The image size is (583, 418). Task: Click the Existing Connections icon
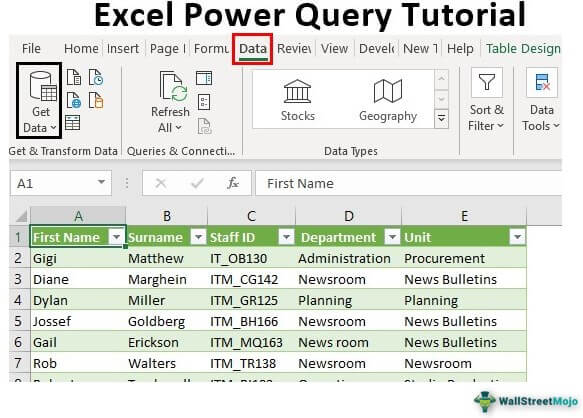(96, 100)
